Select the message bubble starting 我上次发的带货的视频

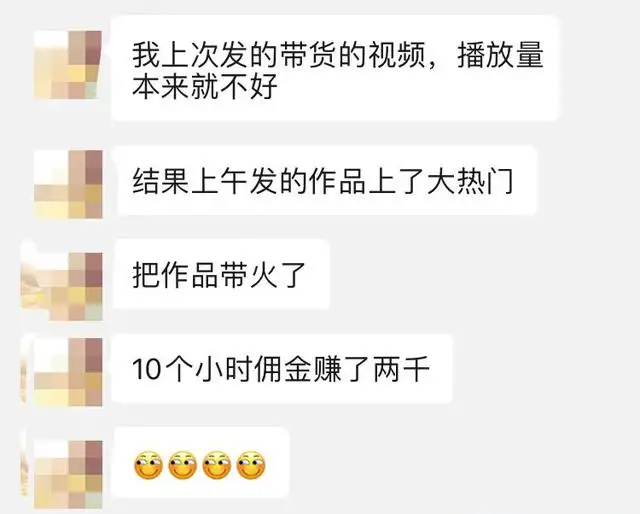[x=335, y=68]
